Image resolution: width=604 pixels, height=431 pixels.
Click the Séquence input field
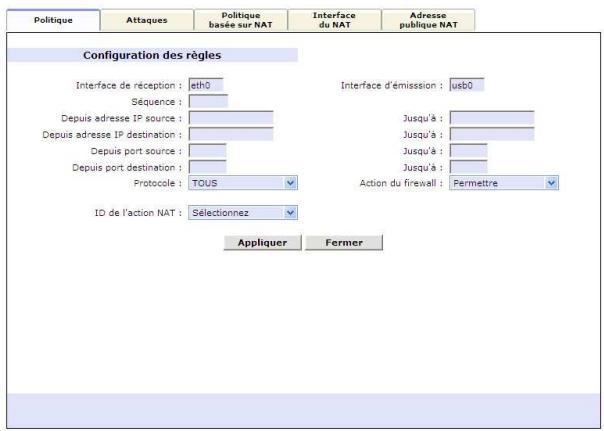coord(208,101)
